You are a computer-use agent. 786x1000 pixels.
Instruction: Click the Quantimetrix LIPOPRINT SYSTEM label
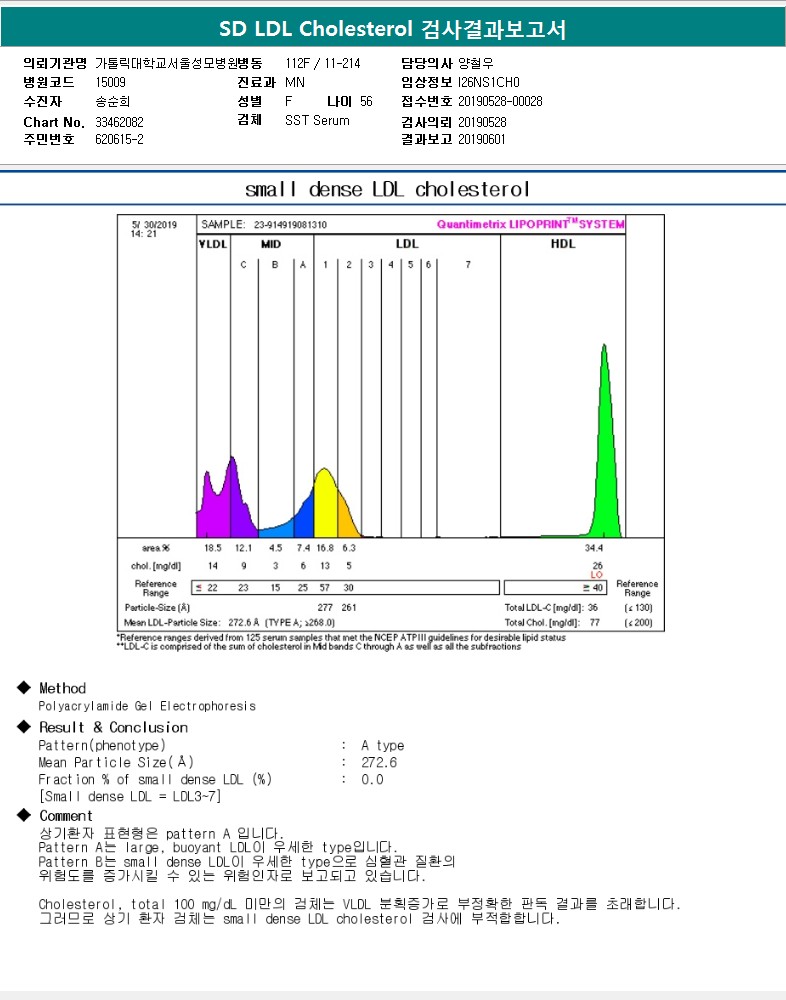pyautogui.click(x=530, y=224)
